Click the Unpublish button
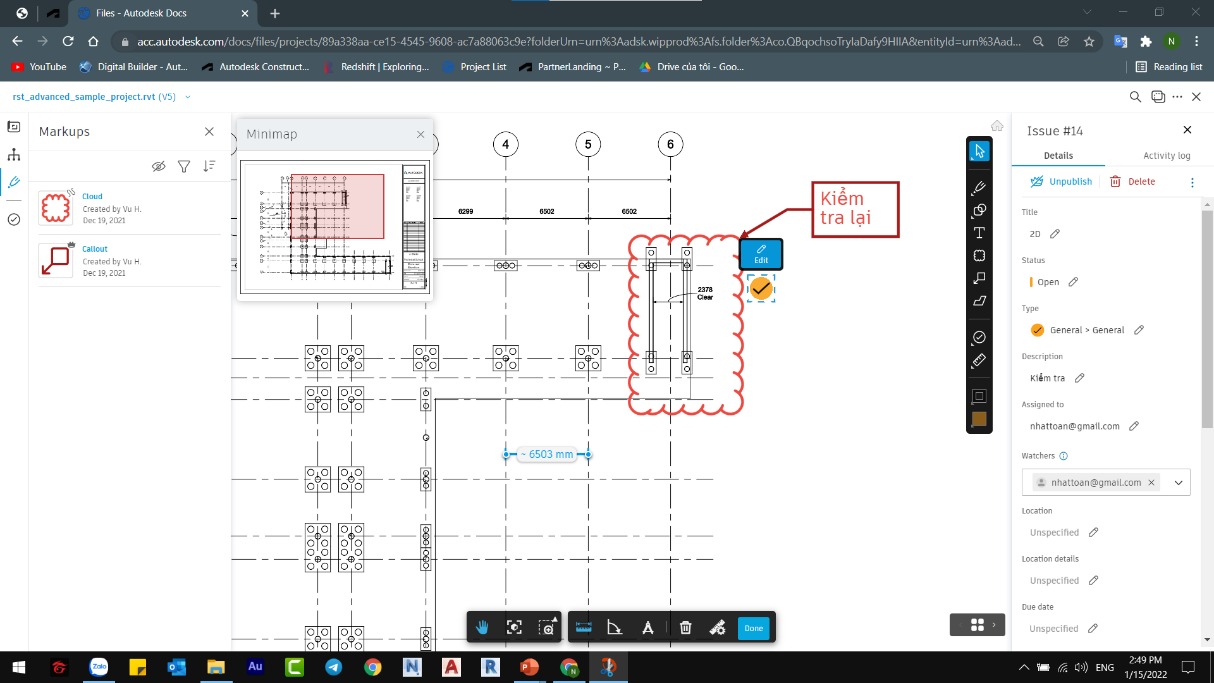1214x683 pixels. pyautogui.click(x=1062, y=182)
